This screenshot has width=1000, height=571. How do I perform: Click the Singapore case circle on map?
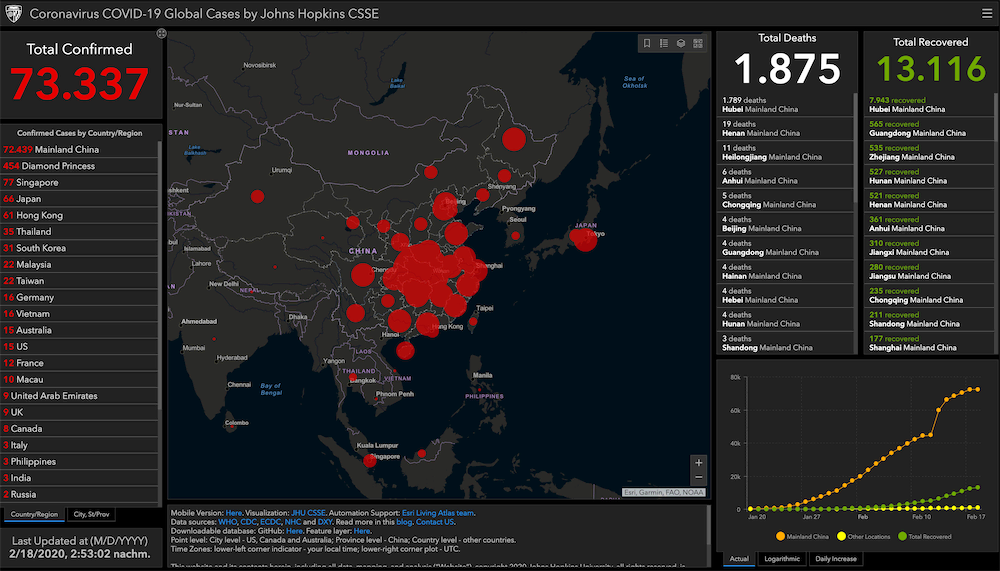370,460
